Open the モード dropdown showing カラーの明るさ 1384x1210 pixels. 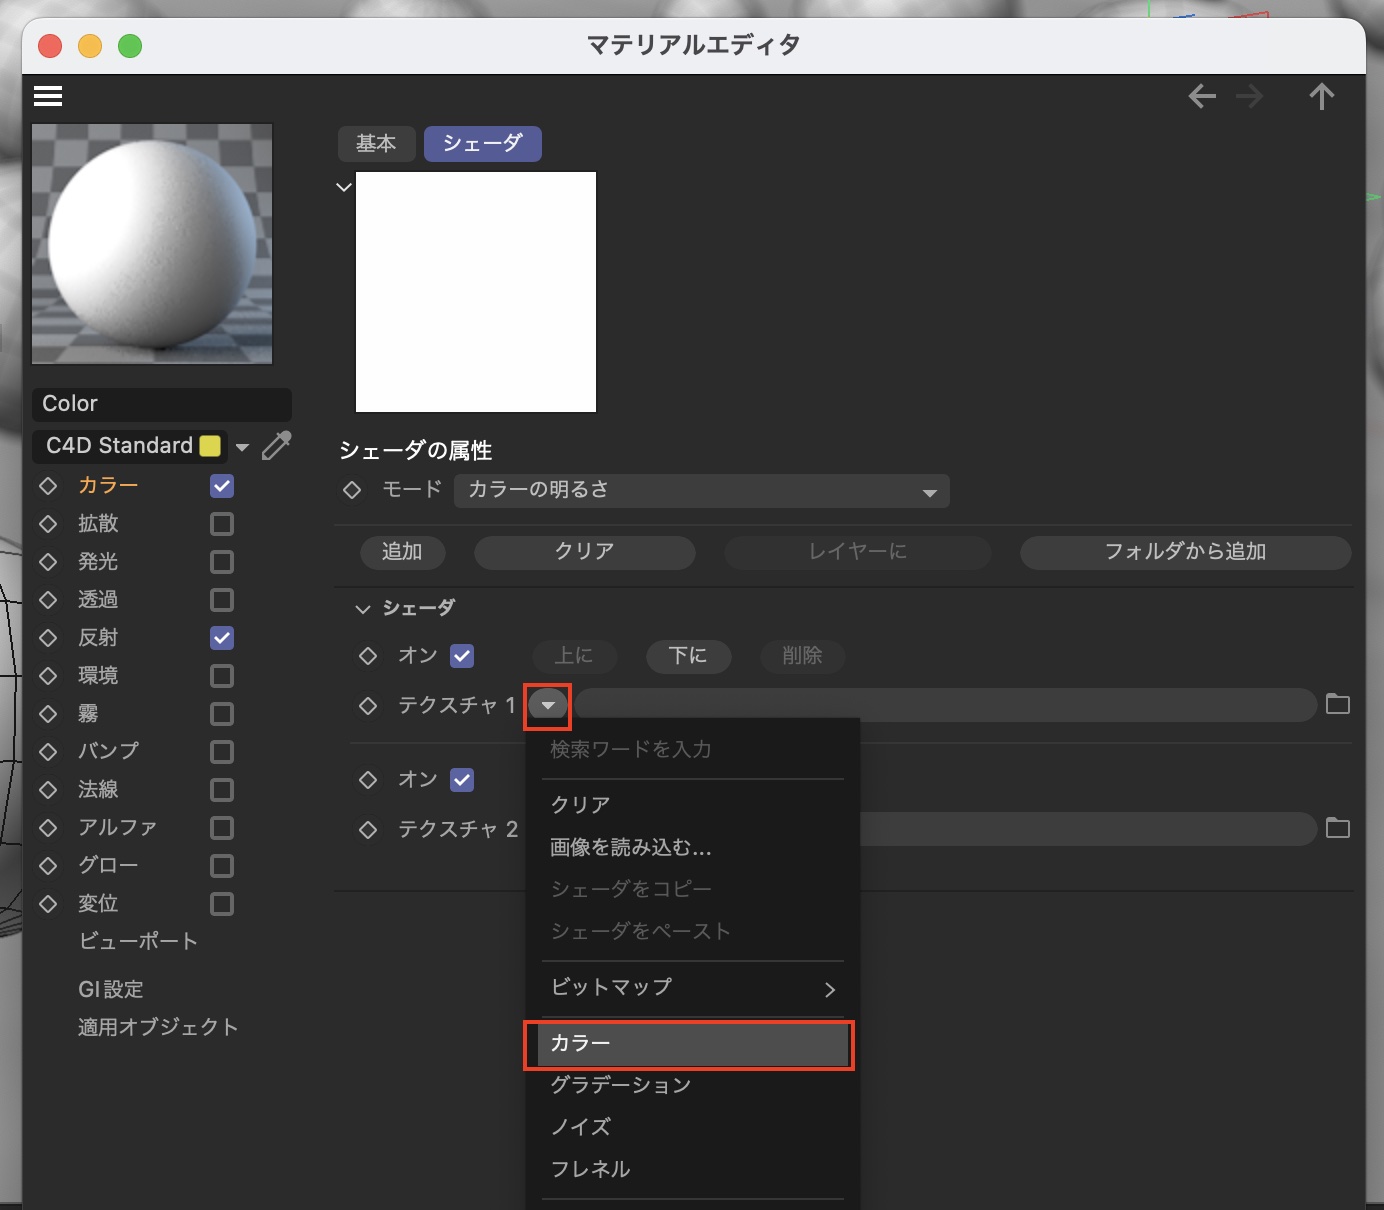701,491
